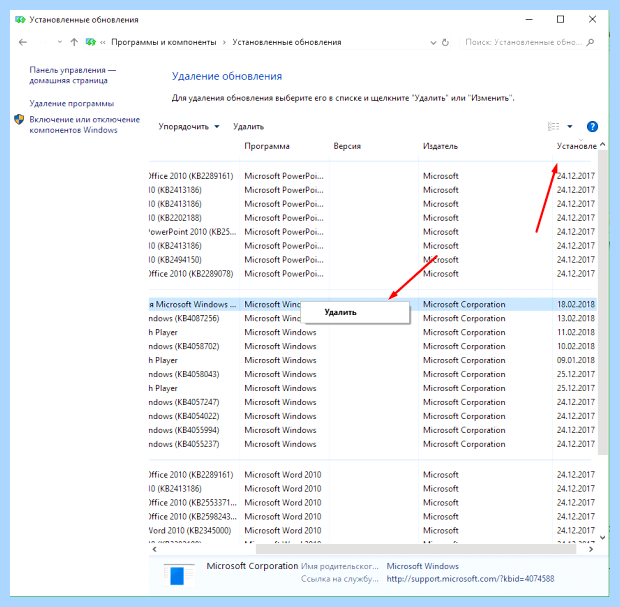Image resolution: width=620 pixels, height=607 pixels.
Task: Open 'Панель управления — домашняя страница' link
Action: [x=72, y=75]
